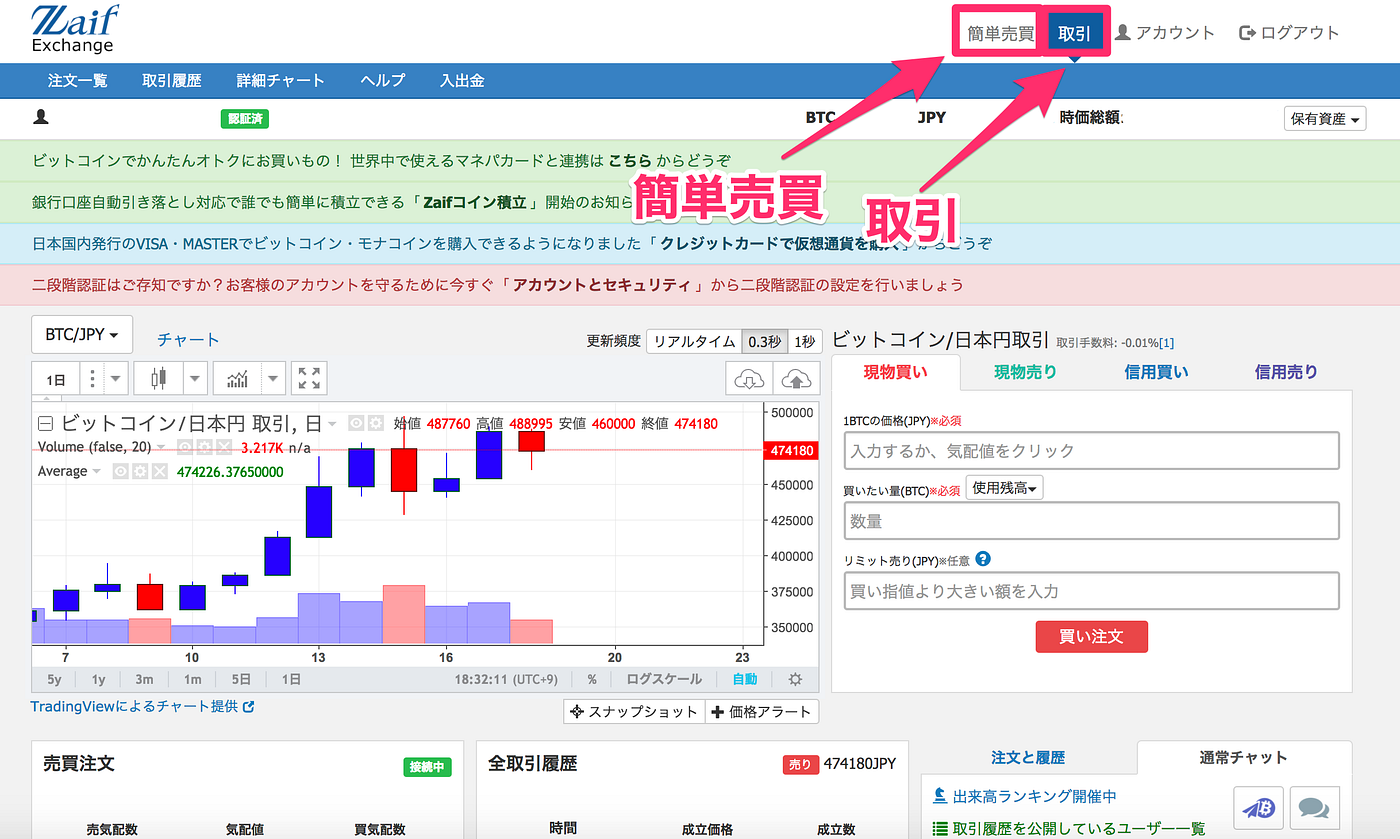
Task: Open 詳細チャート in the navigation bar
Action: (281, 81)
